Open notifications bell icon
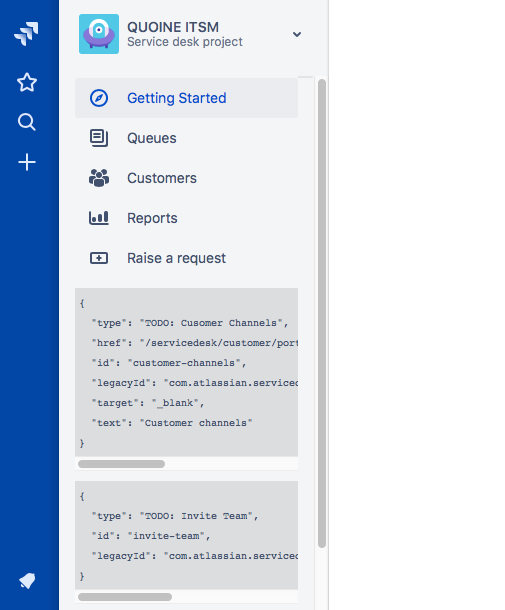Viewport: 505px width, 610px height. (x=27, y=580)
